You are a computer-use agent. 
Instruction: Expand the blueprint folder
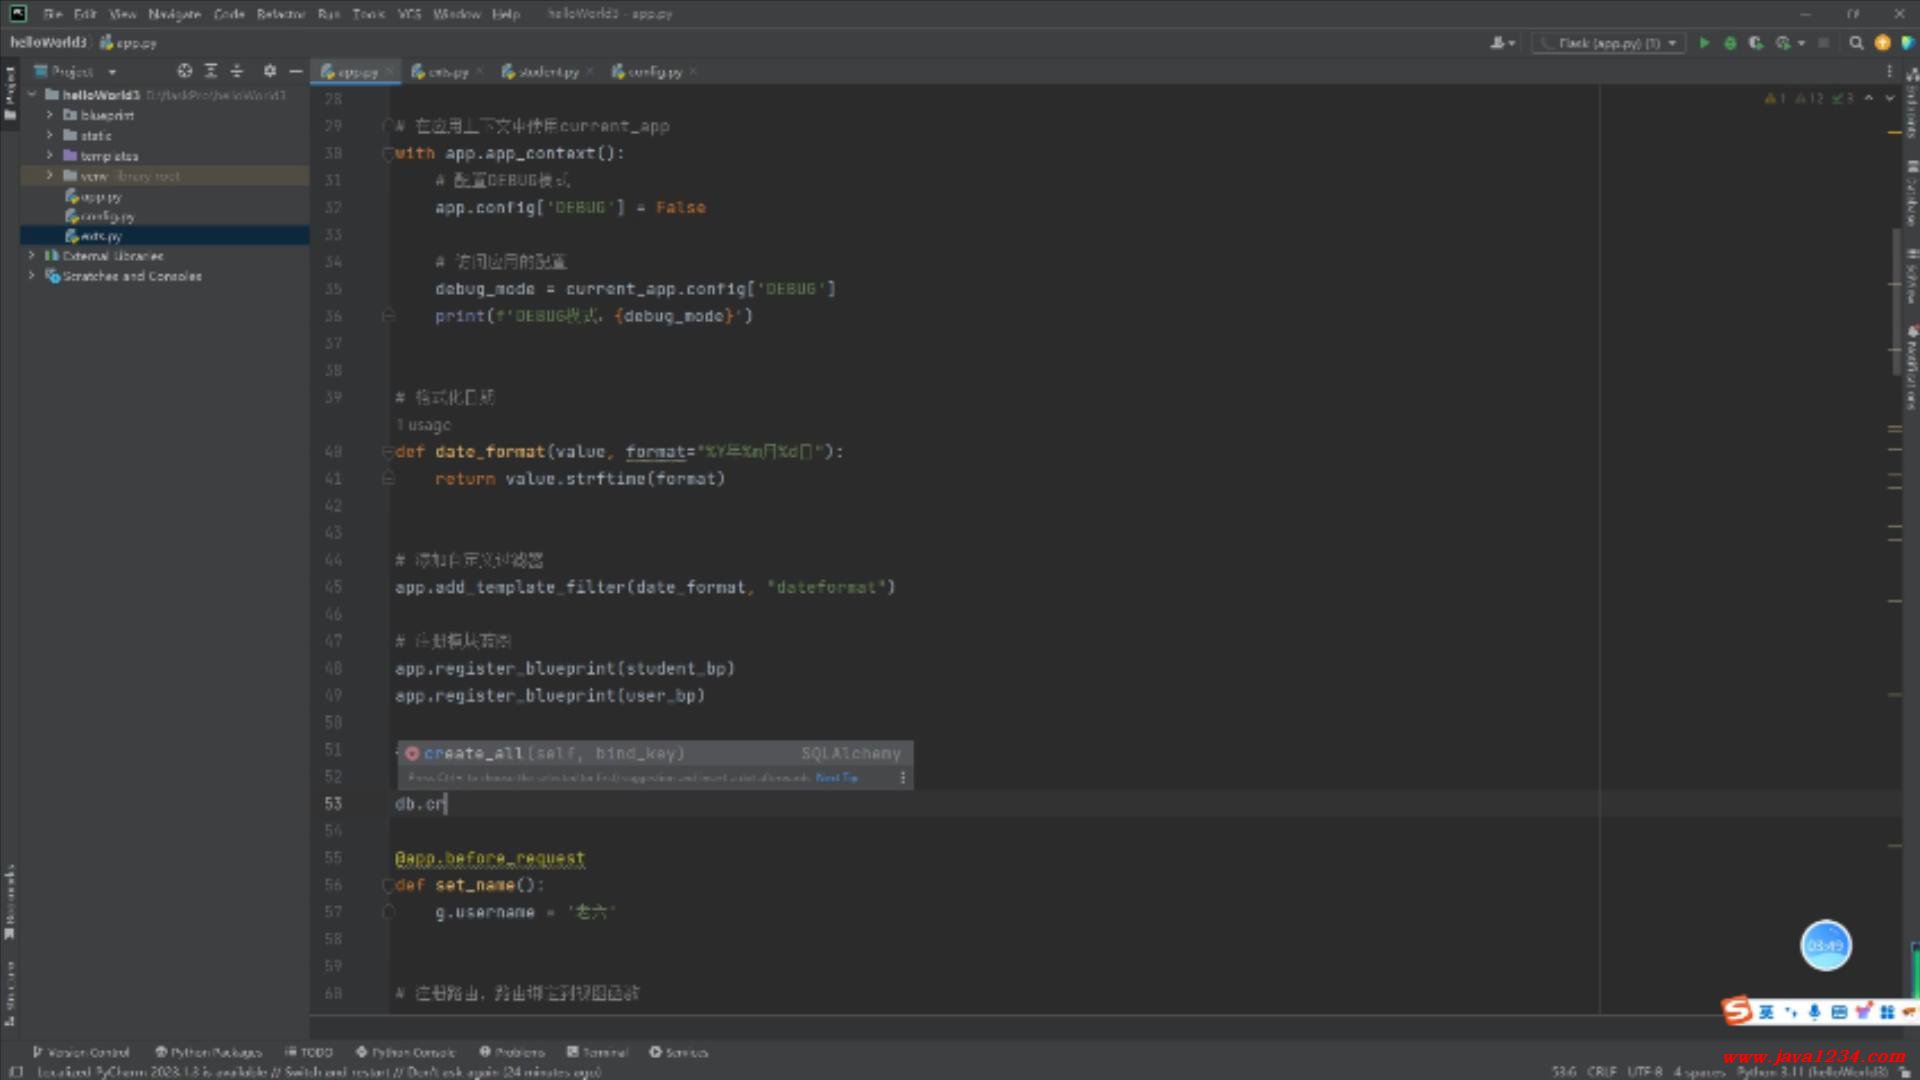(50, 115)
